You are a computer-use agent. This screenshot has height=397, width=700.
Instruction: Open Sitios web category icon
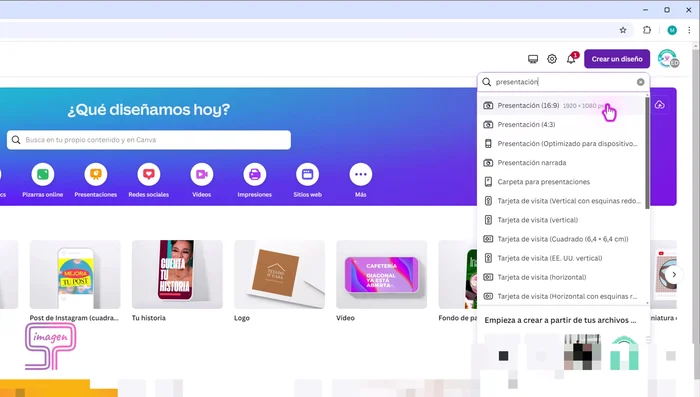point(308,175)
